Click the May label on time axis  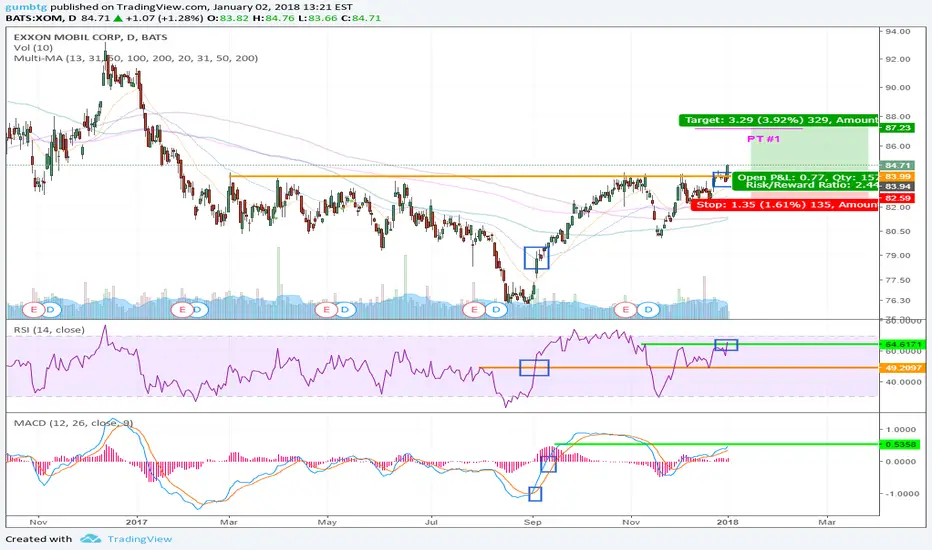327,522
